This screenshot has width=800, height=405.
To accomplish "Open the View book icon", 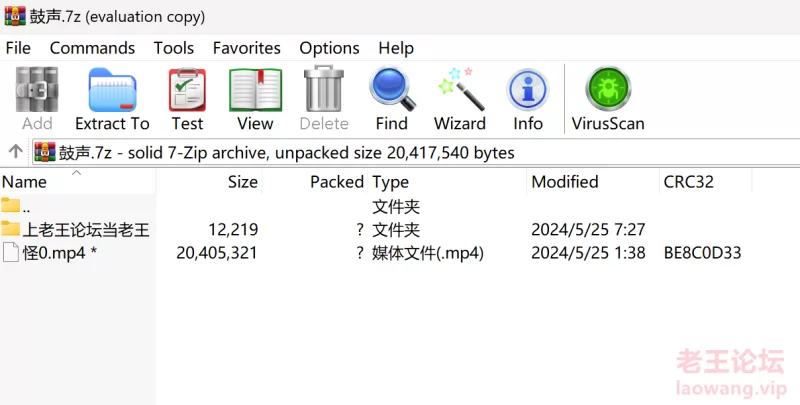I will click(255, 99).
